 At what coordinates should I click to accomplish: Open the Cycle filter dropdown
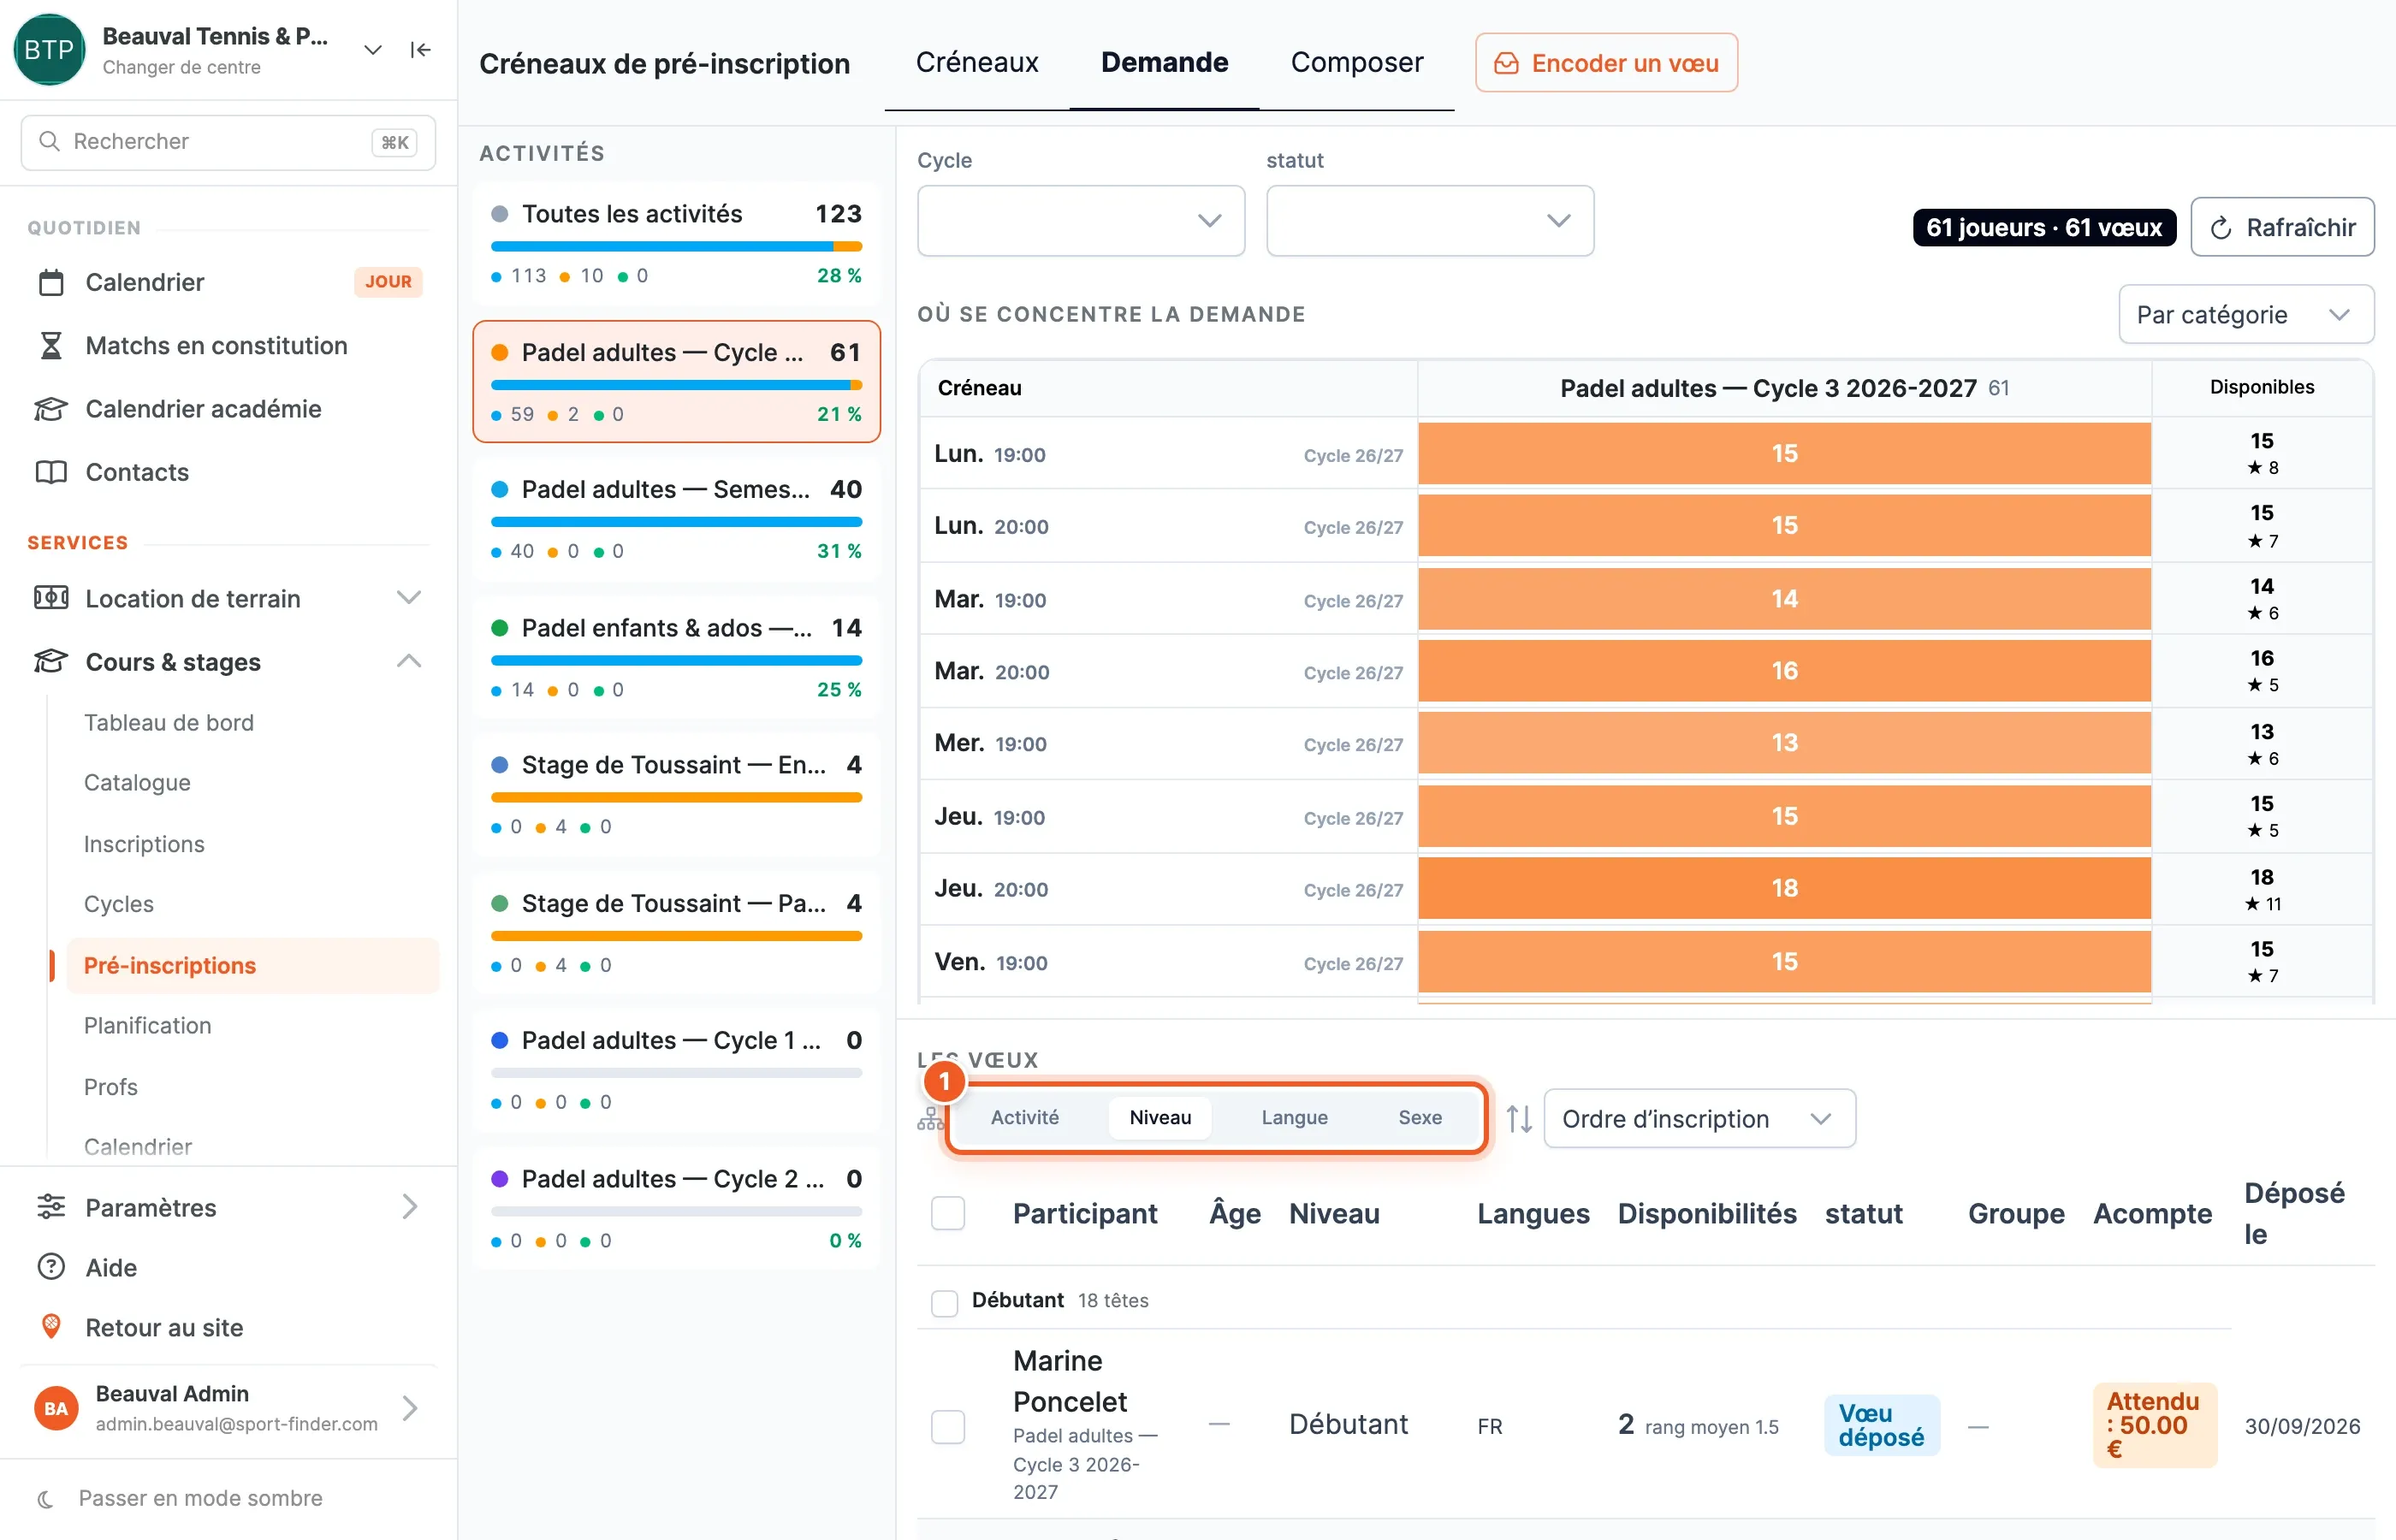(x=1081, y=221)
